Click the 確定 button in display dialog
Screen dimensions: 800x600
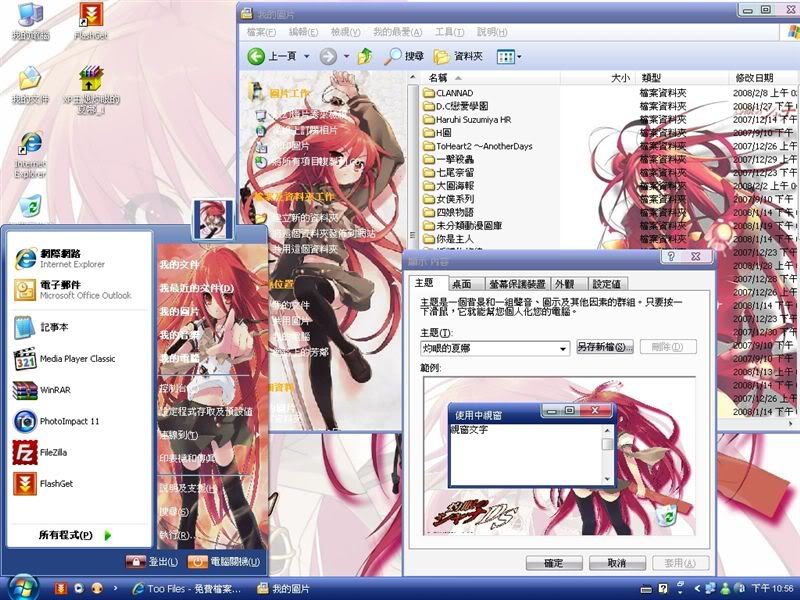554,563
